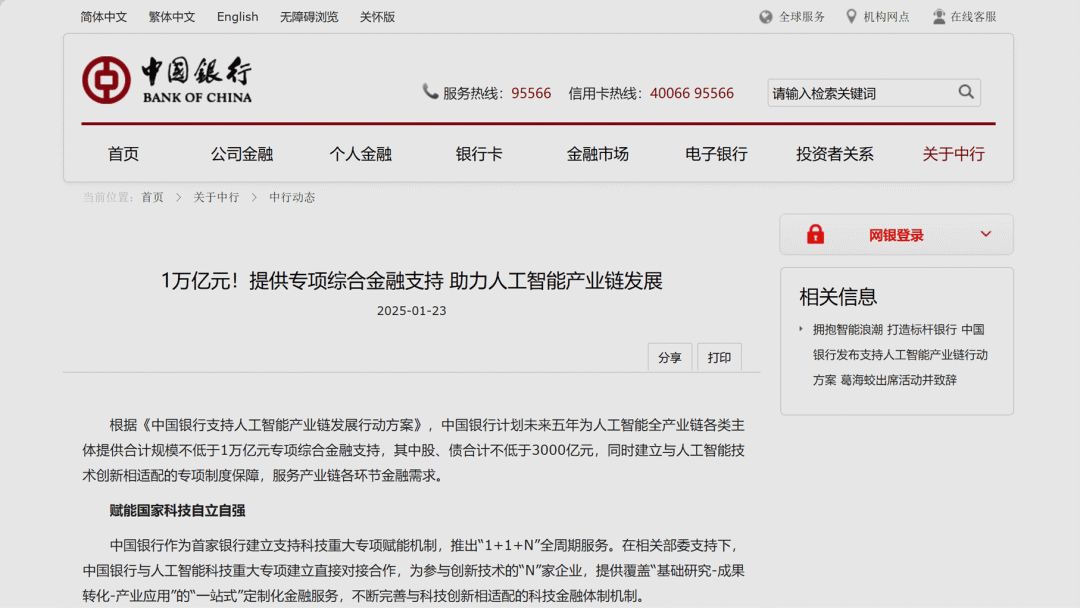The image size is (1080, 608).
Task: Open the 银行卡 navigation menu
Action: tap(479, 154)
